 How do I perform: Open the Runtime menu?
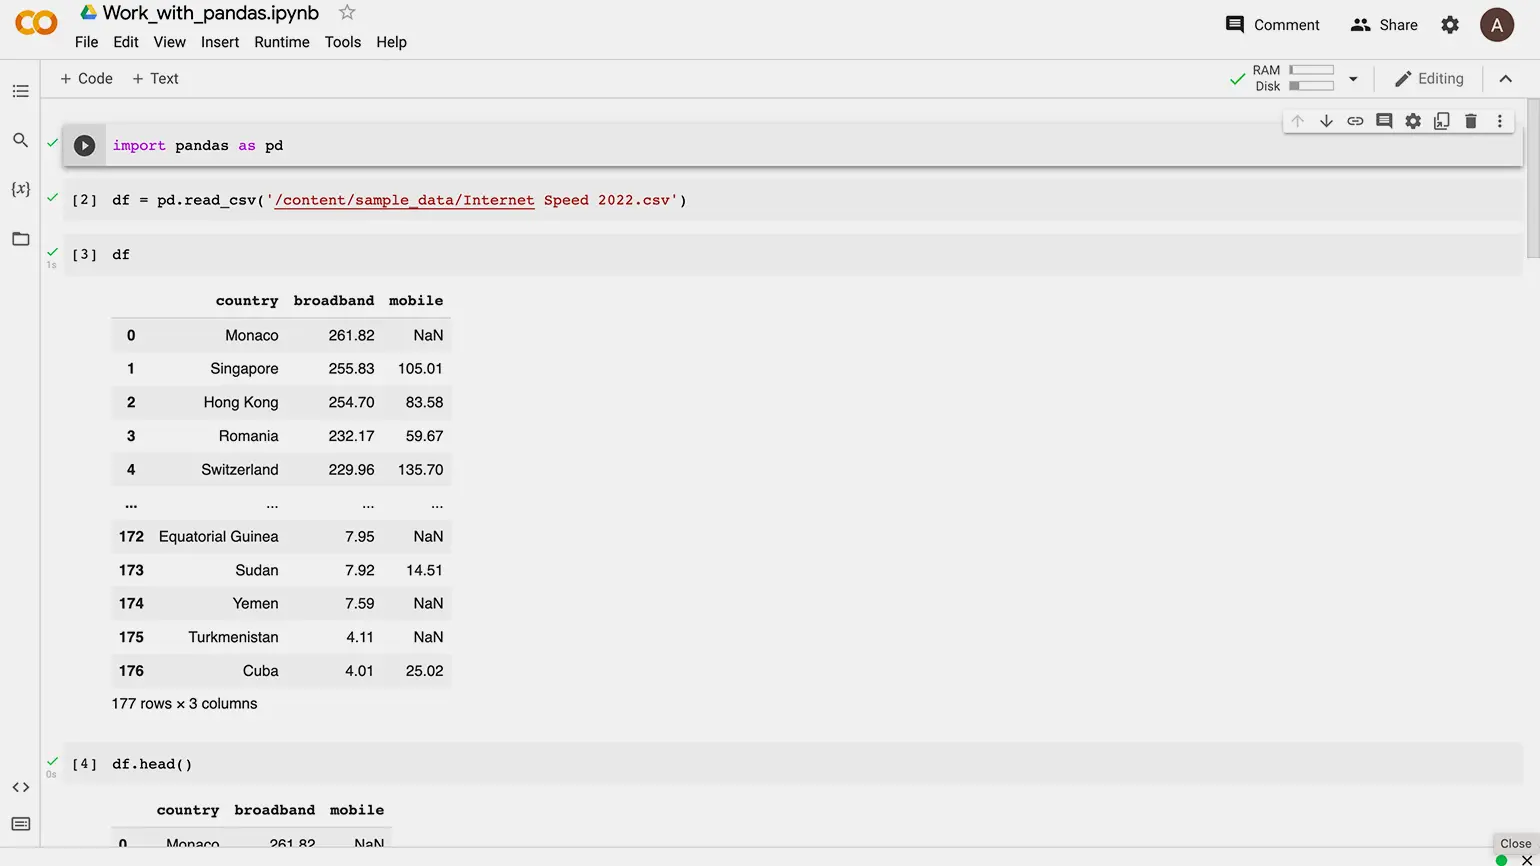coord(281,42)
